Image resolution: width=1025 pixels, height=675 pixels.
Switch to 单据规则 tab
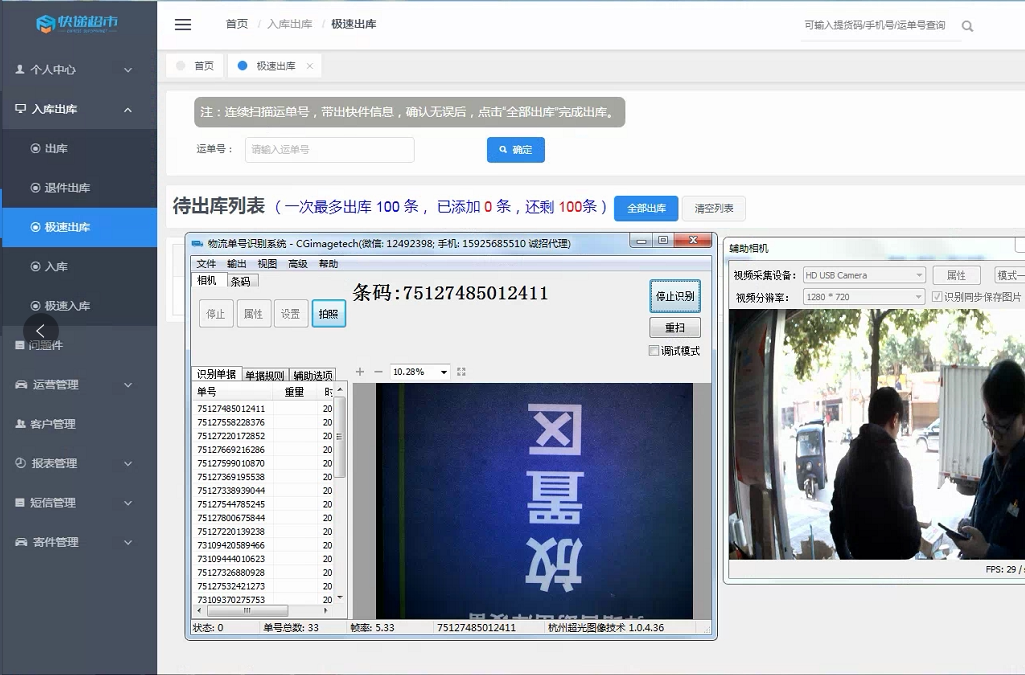point(265,375)
